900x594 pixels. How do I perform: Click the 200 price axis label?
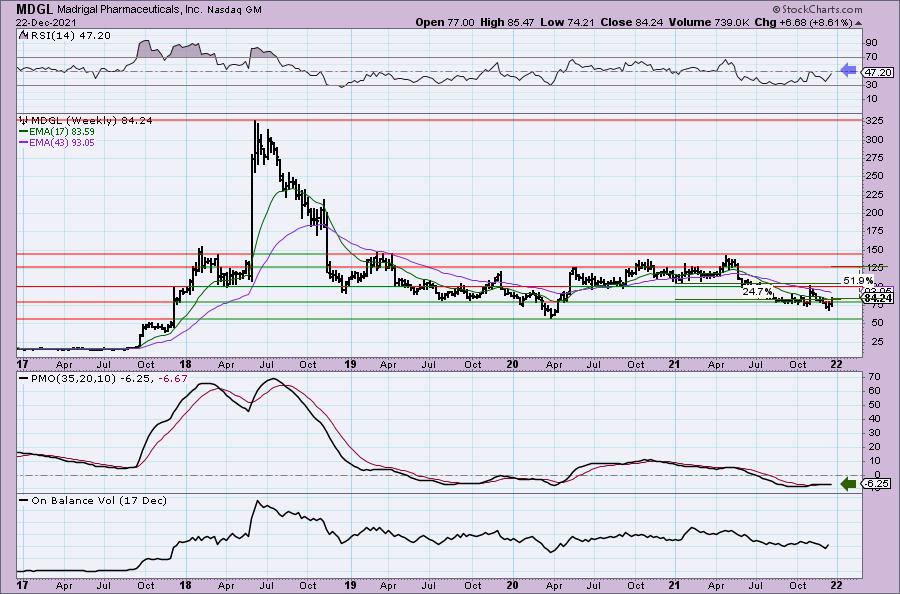tap(875, 213)
